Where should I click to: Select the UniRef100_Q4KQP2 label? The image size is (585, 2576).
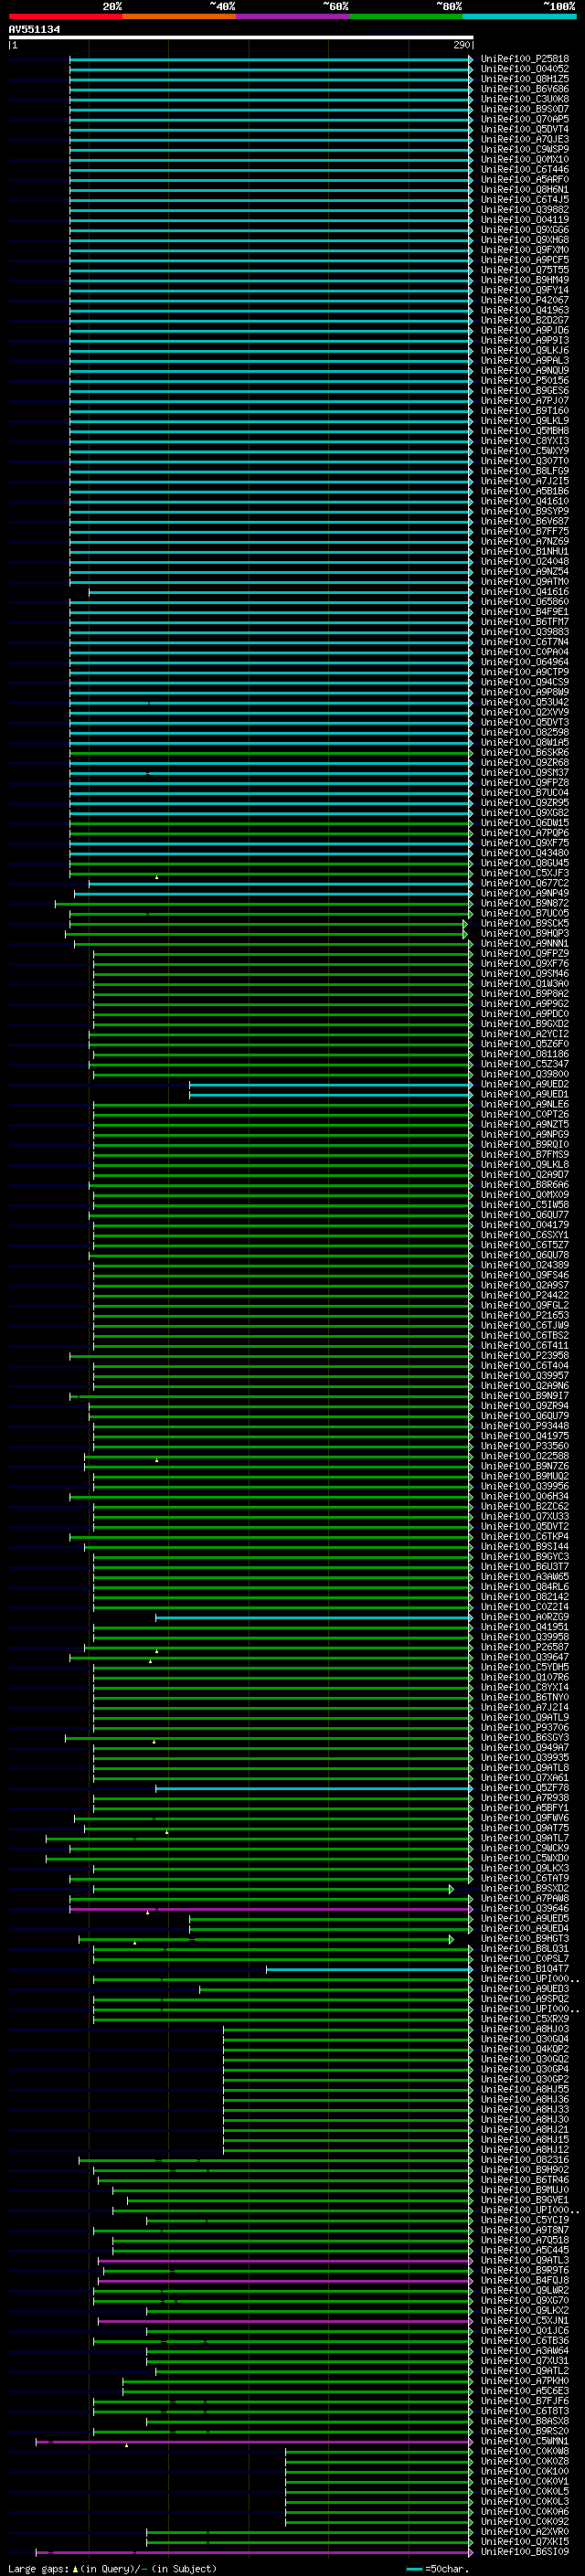(525, 2049)
